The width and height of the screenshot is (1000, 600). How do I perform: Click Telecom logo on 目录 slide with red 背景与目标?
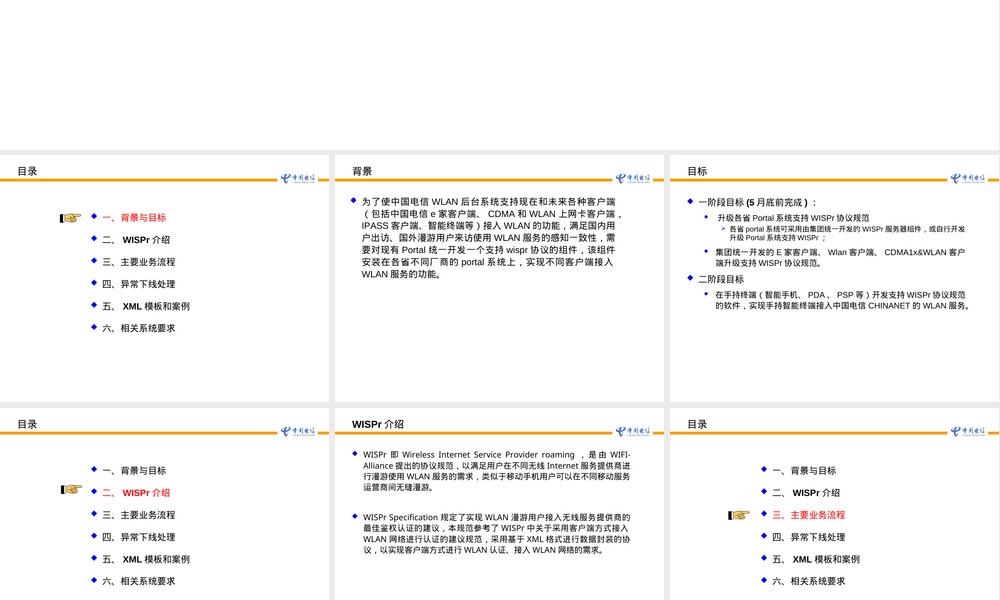click(x=298, y=179)
